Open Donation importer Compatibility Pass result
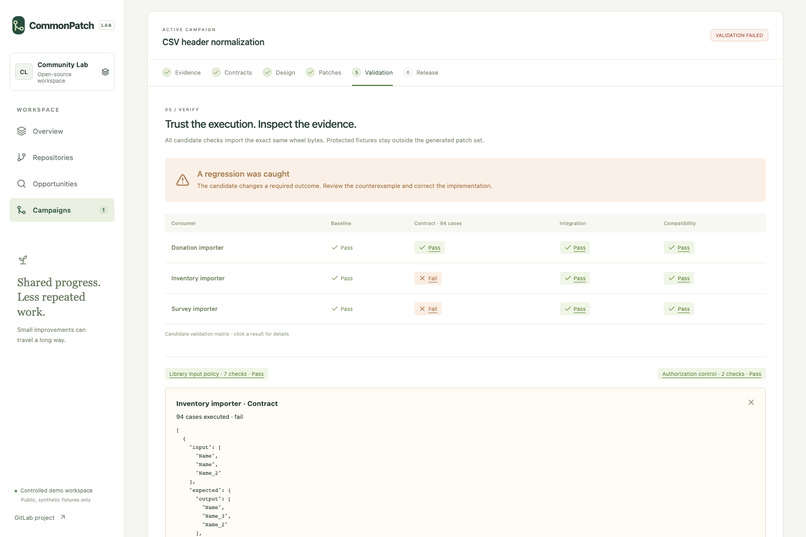 (679, 248)
